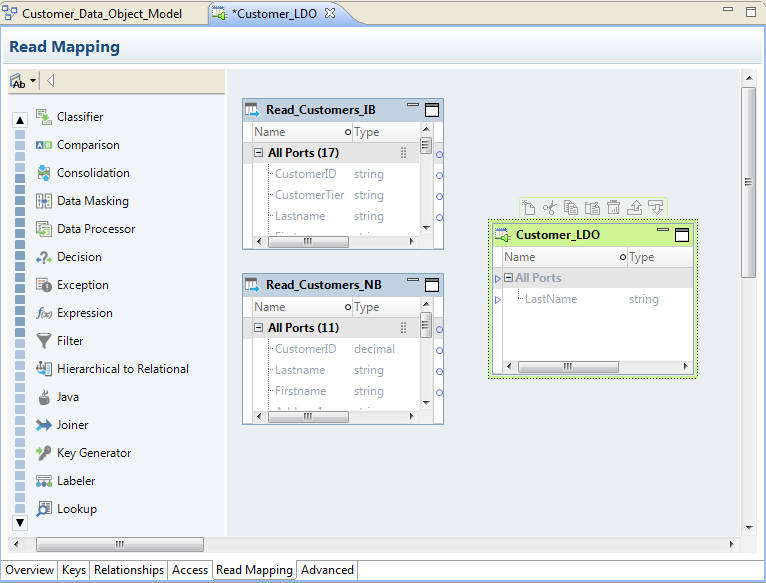Open the palette Ab dropdown arrow
Viewport: 766px width, 583px height.
pyautogui.click(x=34, y=81)
